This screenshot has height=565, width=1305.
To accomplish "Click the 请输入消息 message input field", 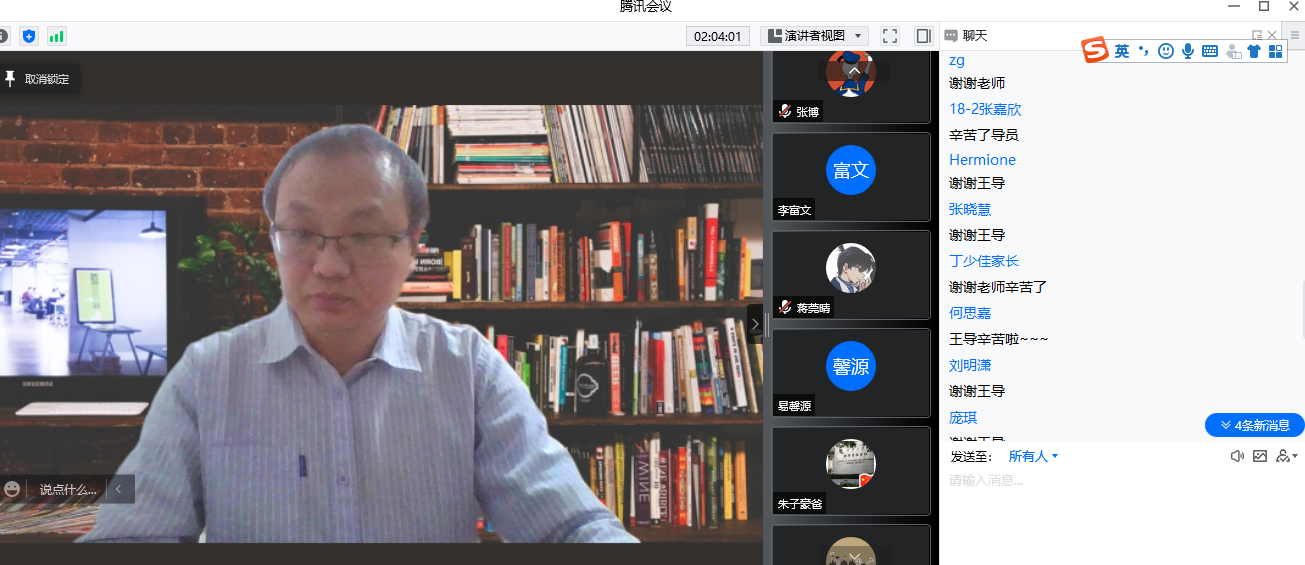I will pos(1100,481).
